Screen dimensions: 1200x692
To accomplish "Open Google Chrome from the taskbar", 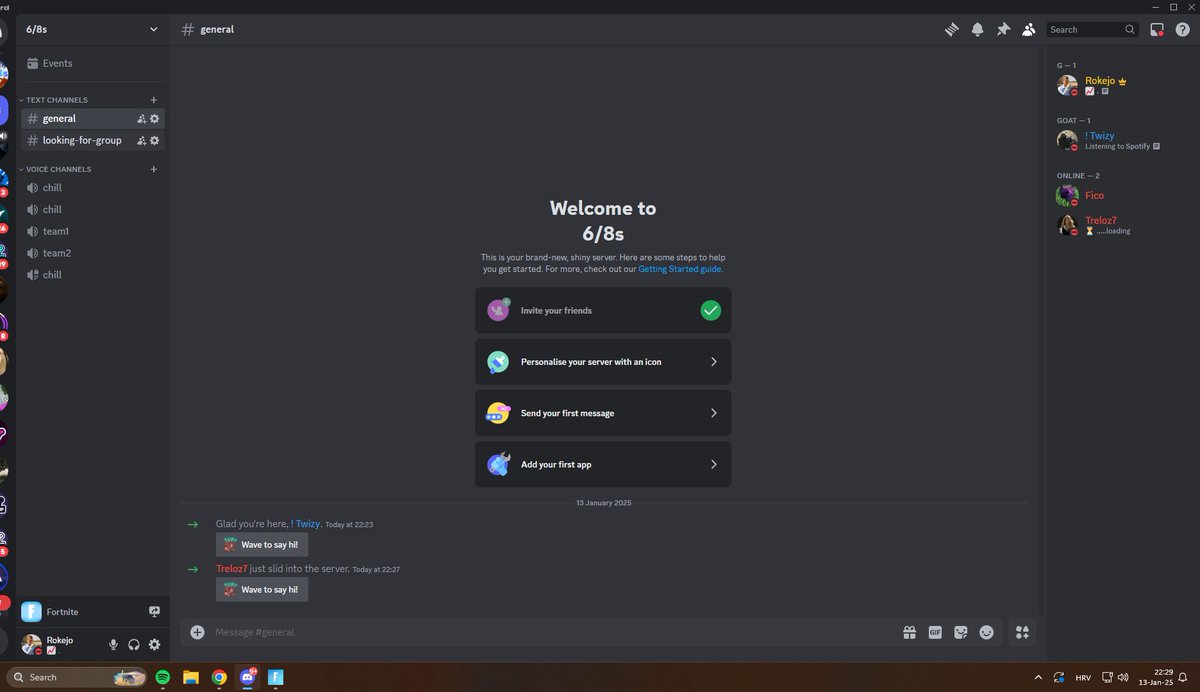I will (x=219, y=677).
